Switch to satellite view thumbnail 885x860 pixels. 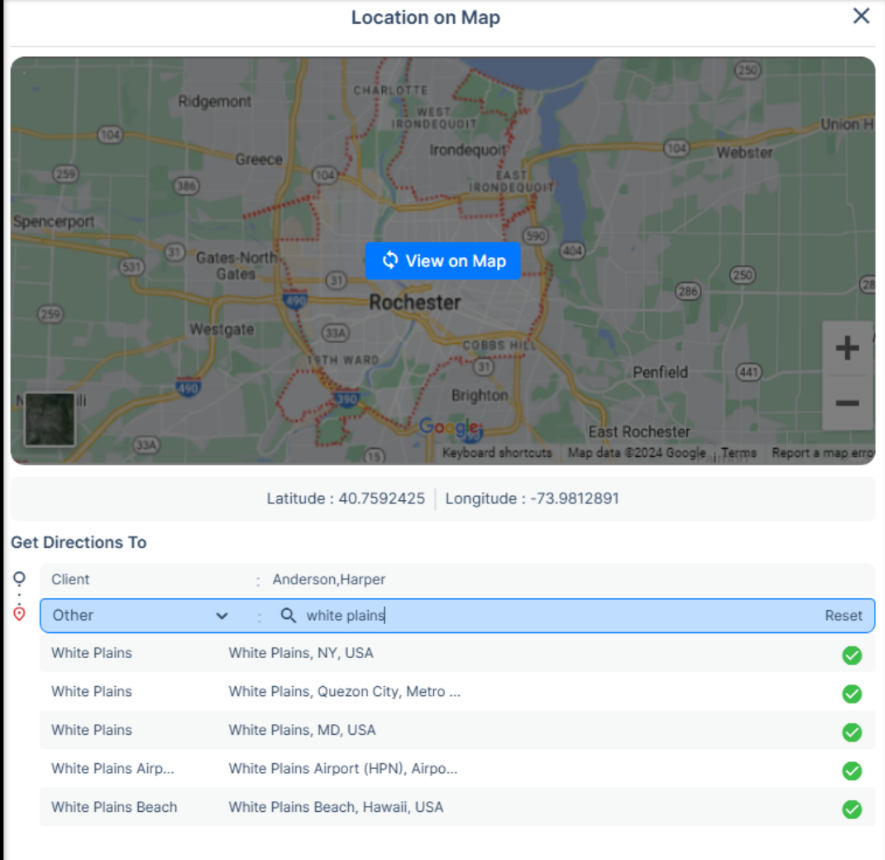pos(50,419)
